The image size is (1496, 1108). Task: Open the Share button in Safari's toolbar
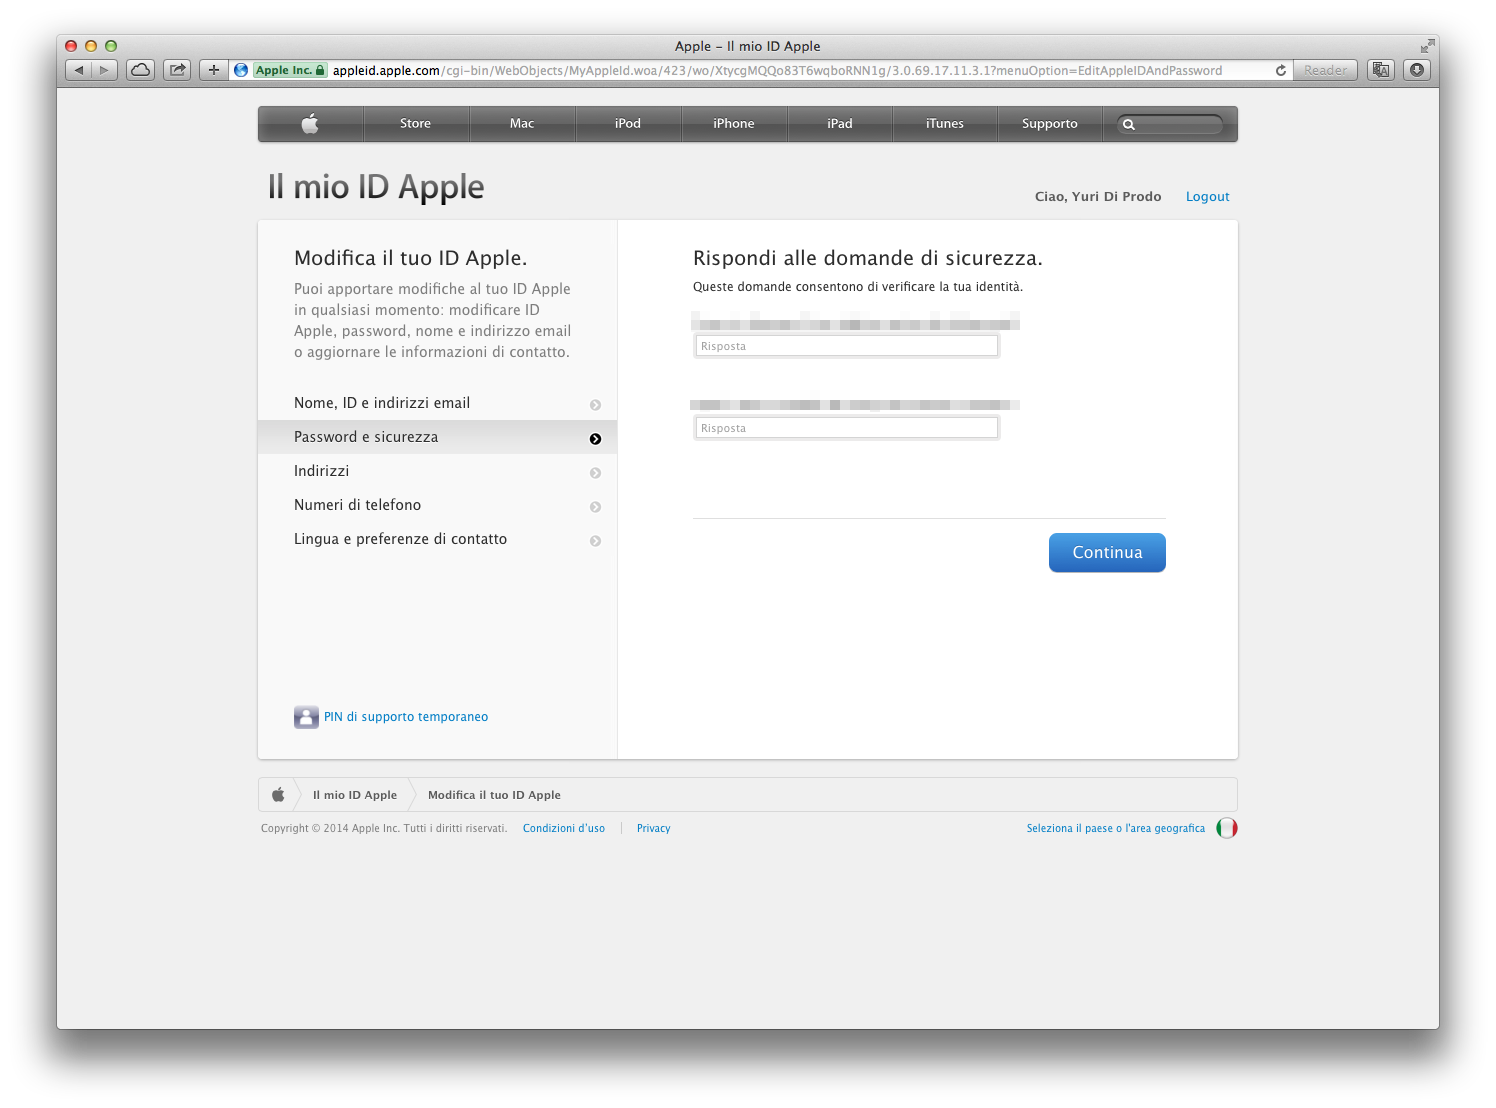pos(177,70)
